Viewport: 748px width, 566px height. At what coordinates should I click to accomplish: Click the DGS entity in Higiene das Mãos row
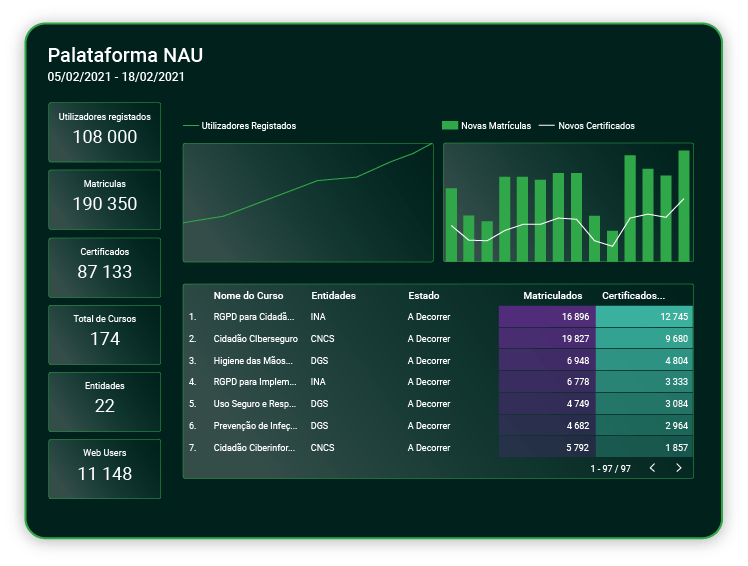coord(320,360)
